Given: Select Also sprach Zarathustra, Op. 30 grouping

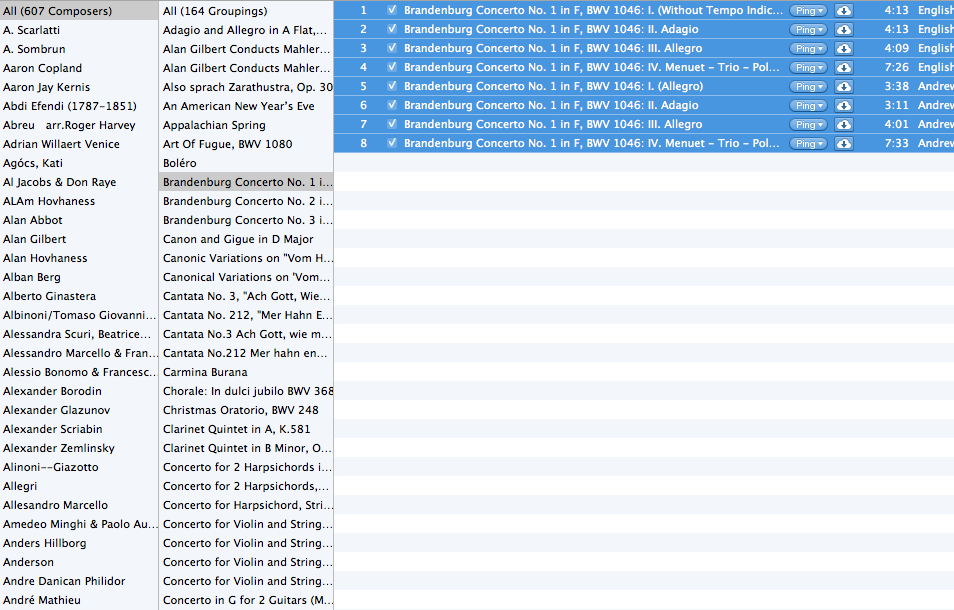Looking at the screenshot, I should tap(246, 87).
